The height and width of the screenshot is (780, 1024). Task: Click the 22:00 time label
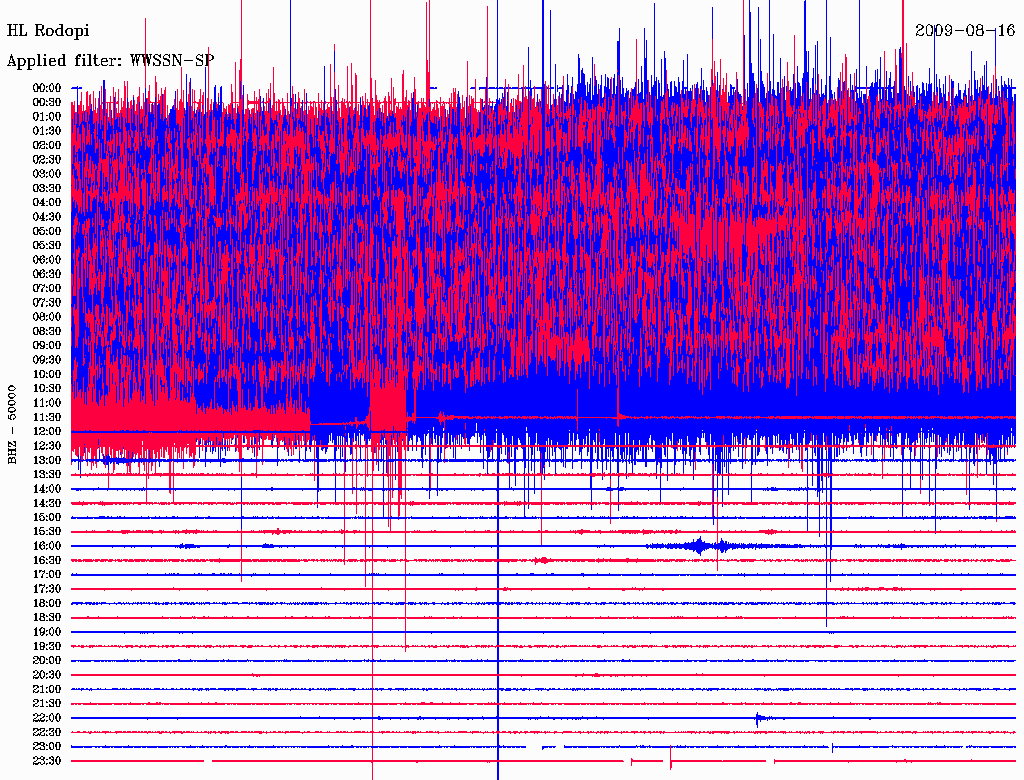(x=47, y=718)
